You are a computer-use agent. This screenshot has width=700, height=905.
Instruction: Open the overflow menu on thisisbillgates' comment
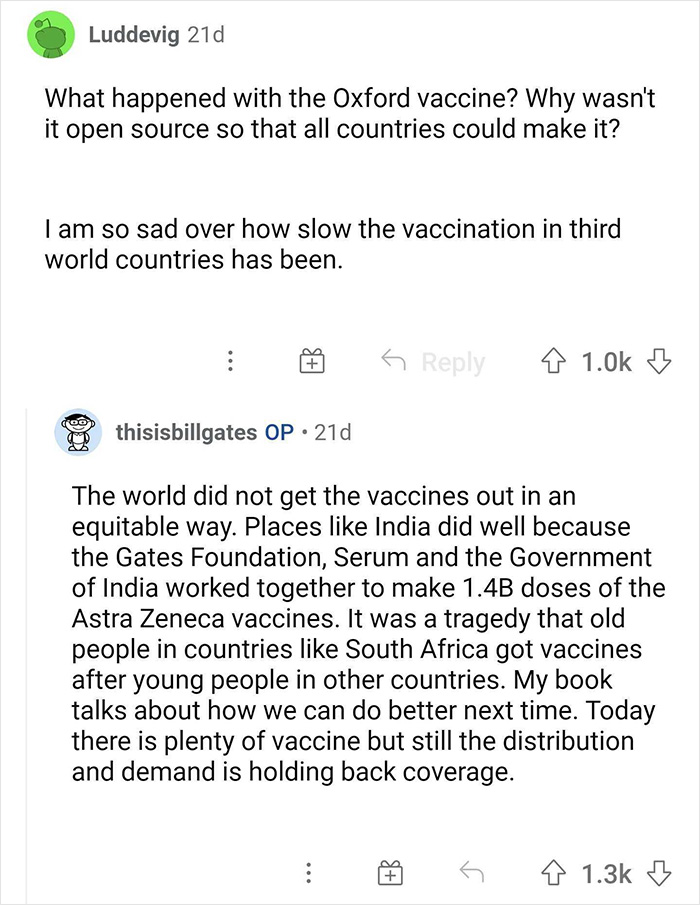[310, 873]
